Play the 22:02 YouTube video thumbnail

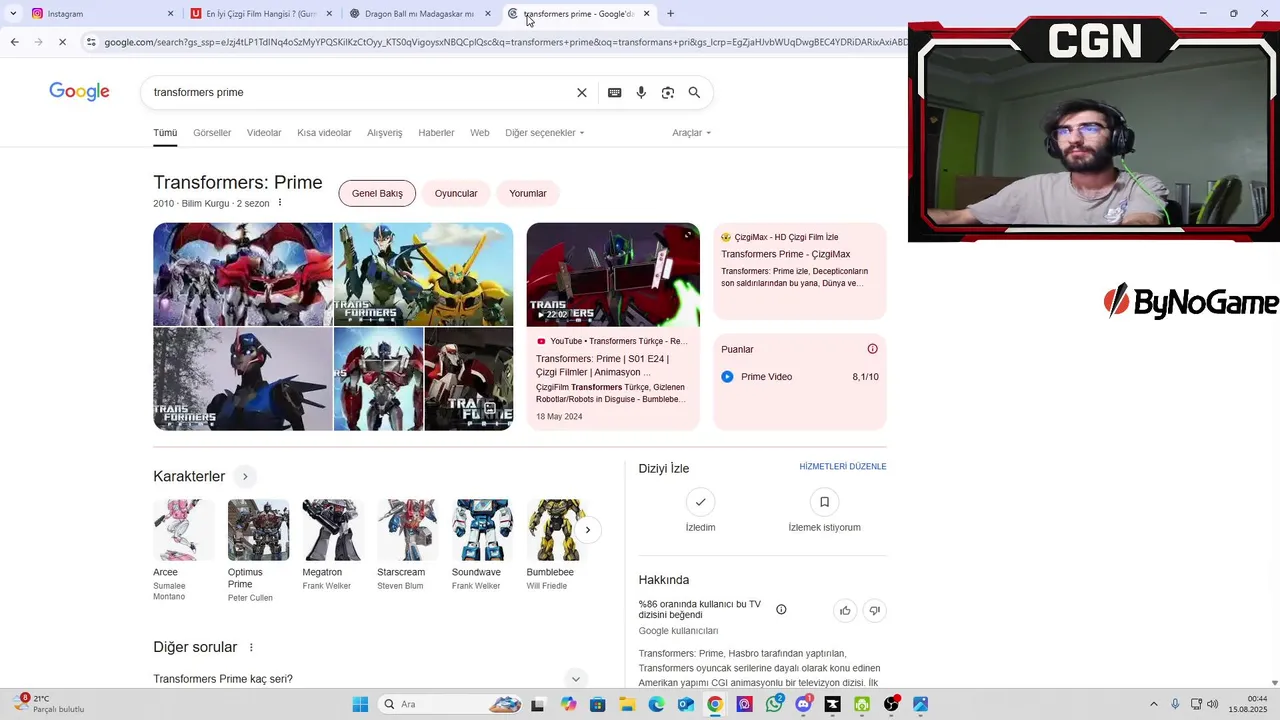tap(613, 275)
